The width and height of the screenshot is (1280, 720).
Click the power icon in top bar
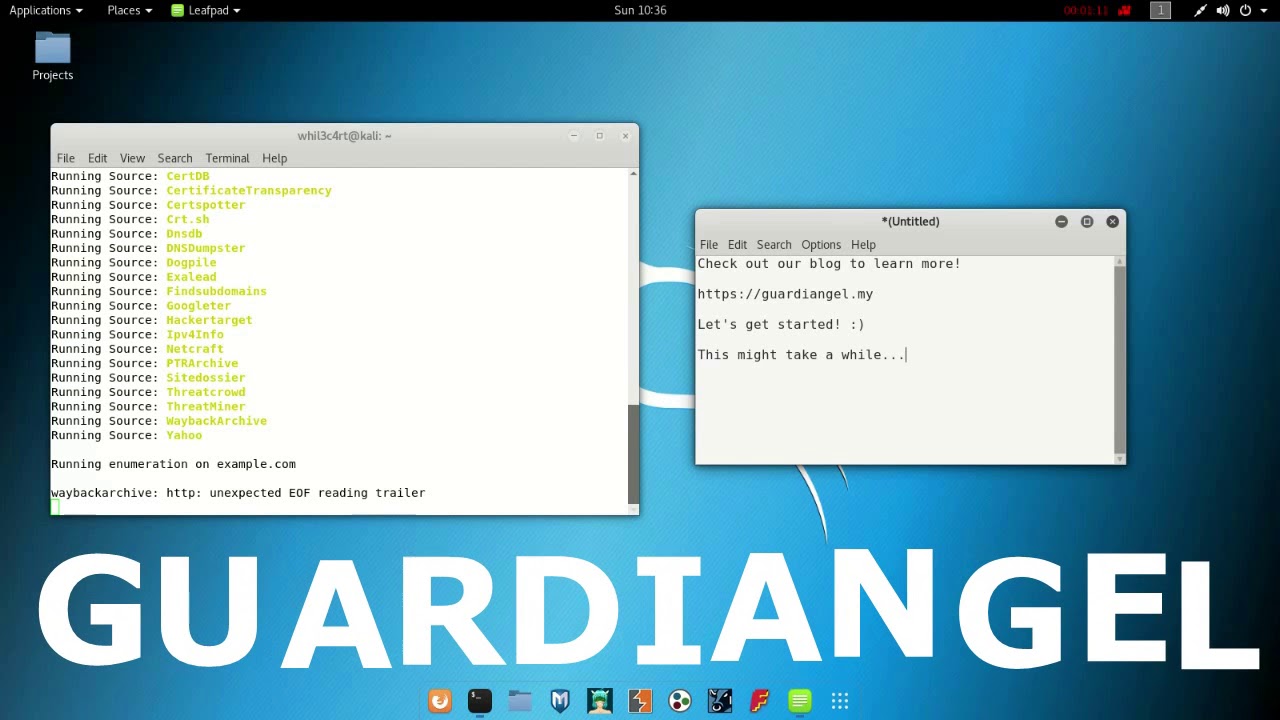1245,10
